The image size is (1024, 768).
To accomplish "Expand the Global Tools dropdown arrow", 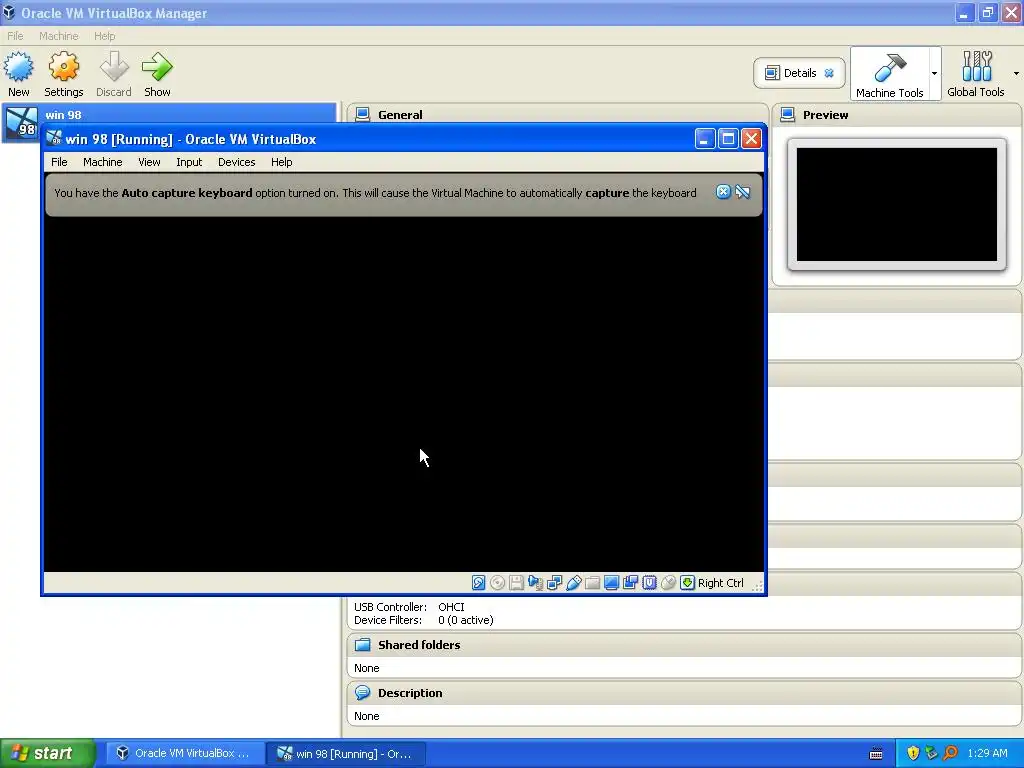I will coord(1016,73).
